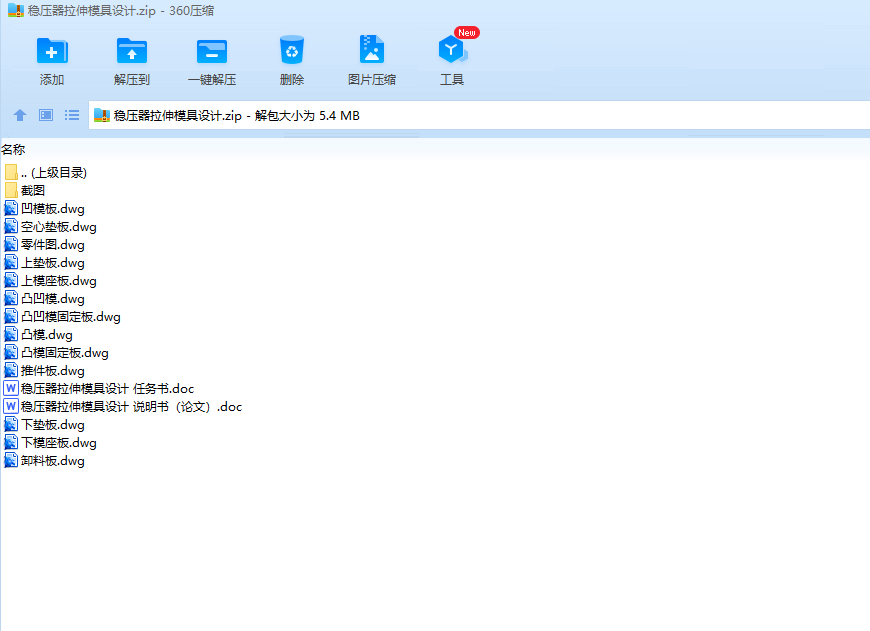Select 稳压器拉伸模具设计 说明书（论文）.doc

(131, 407)
